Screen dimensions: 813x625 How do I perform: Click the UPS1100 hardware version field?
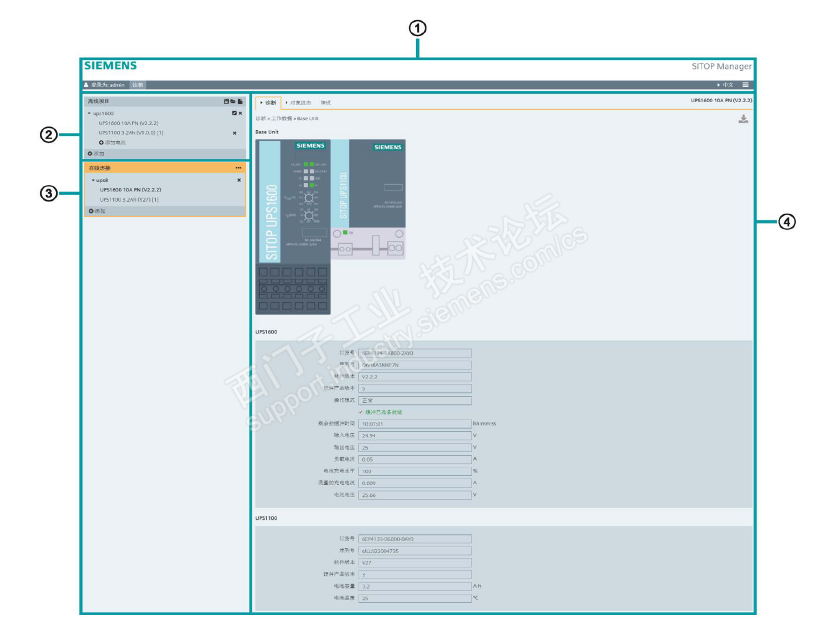[x=415, y=575]
